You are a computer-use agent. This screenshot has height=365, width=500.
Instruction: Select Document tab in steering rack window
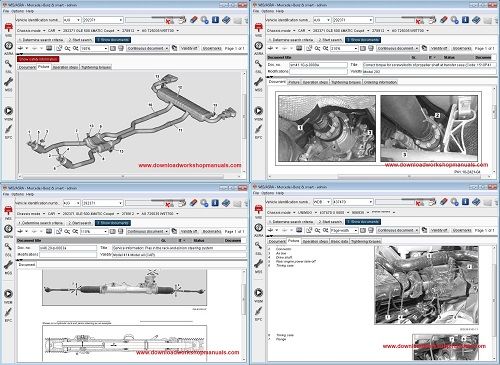pyautogui.click(x=27, y=264)
